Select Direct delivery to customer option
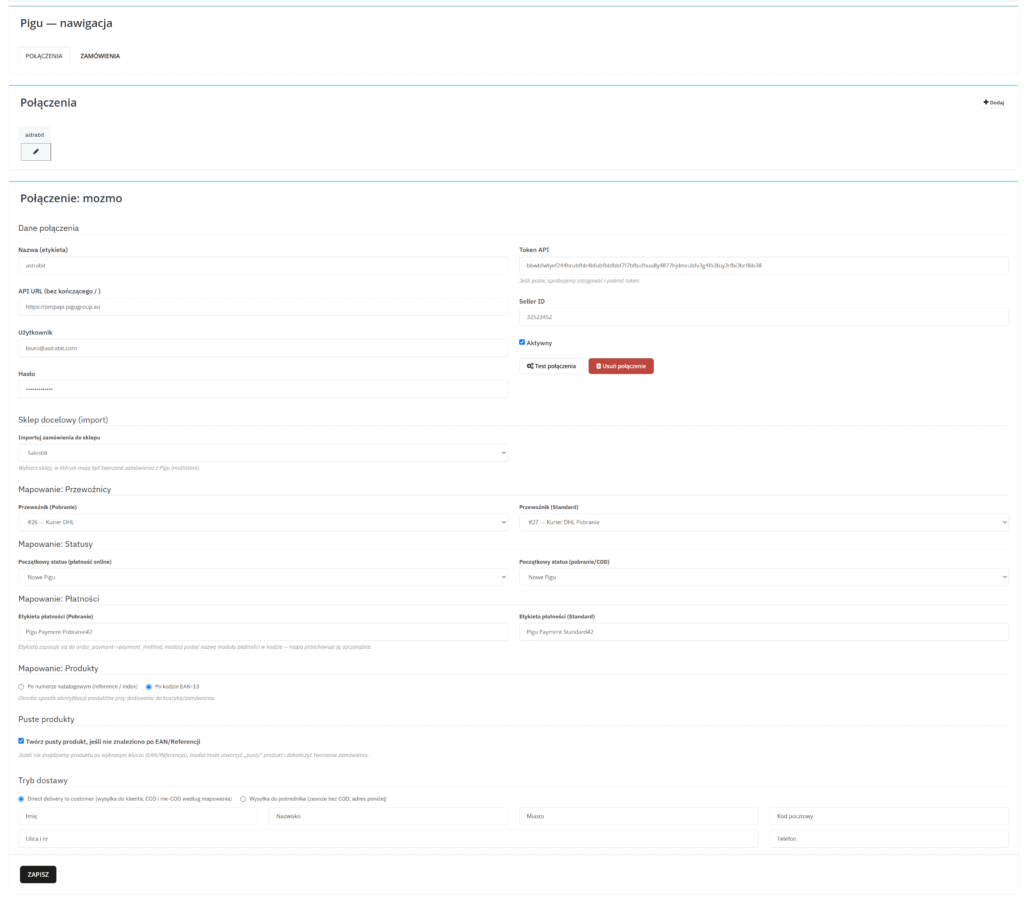 pyautogui.click(x=22, y=798)
